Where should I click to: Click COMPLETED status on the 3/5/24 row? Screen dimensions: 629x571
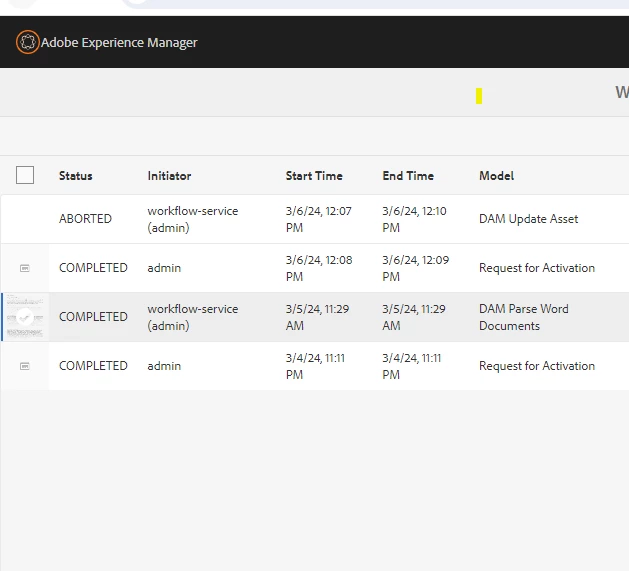tap(93, 317)
